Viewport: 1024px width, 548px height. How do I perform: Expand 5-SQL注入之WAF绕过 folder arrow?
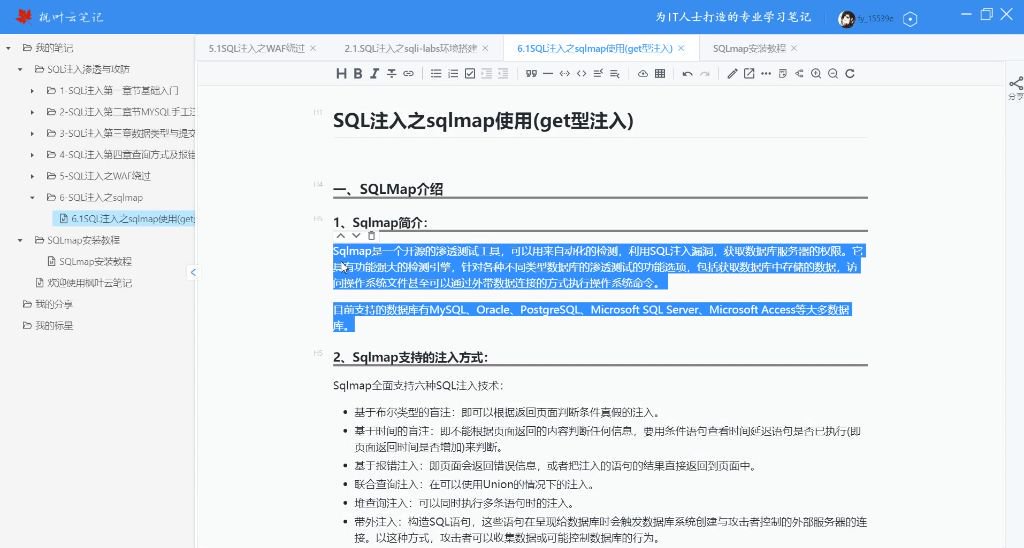click(x=33, y=176)
